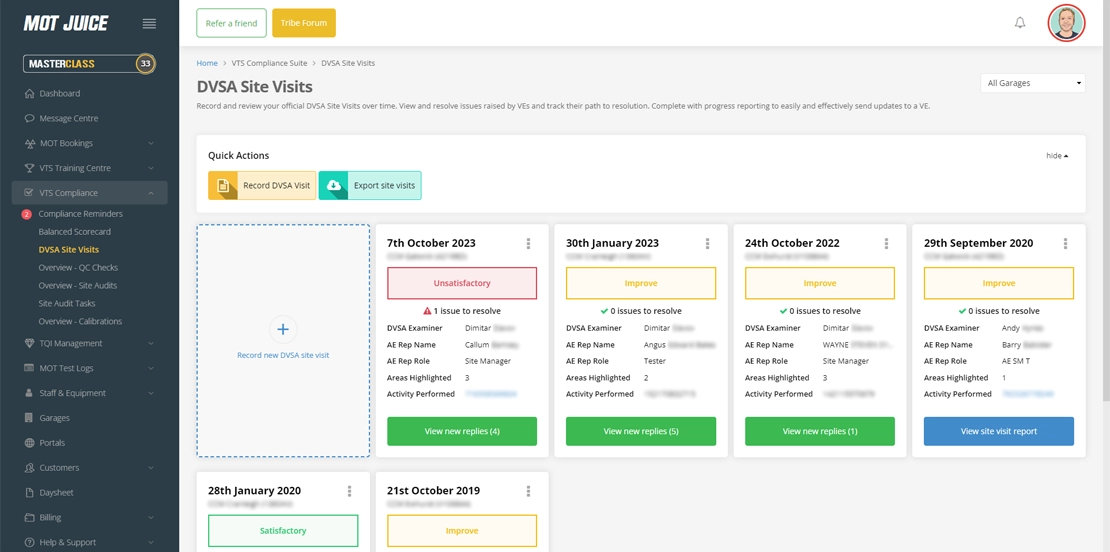1110x552 pixels.
Task: Open options menu for 30th January 2023 card
Action: click(707, 243)
